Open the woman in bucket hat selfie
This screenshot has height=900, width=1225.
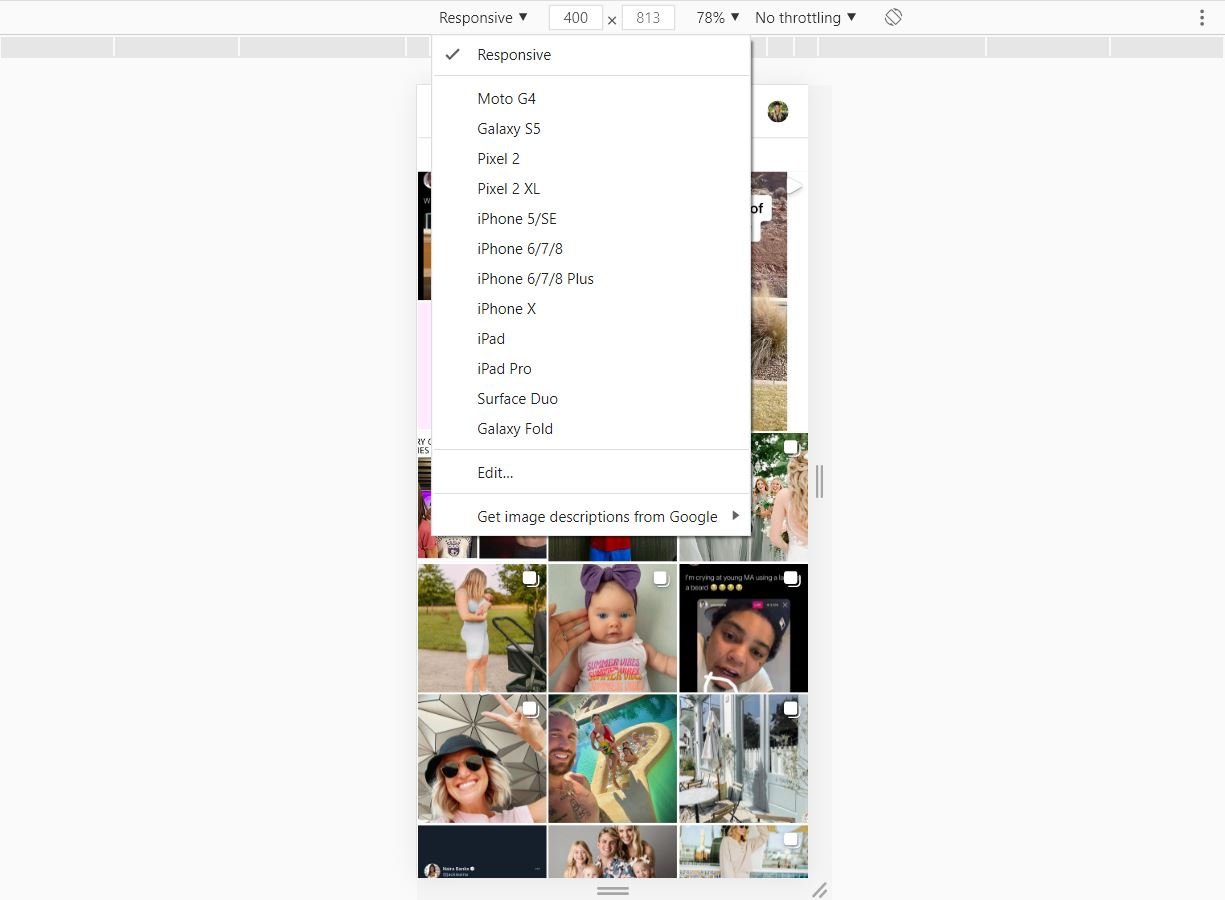482,759
